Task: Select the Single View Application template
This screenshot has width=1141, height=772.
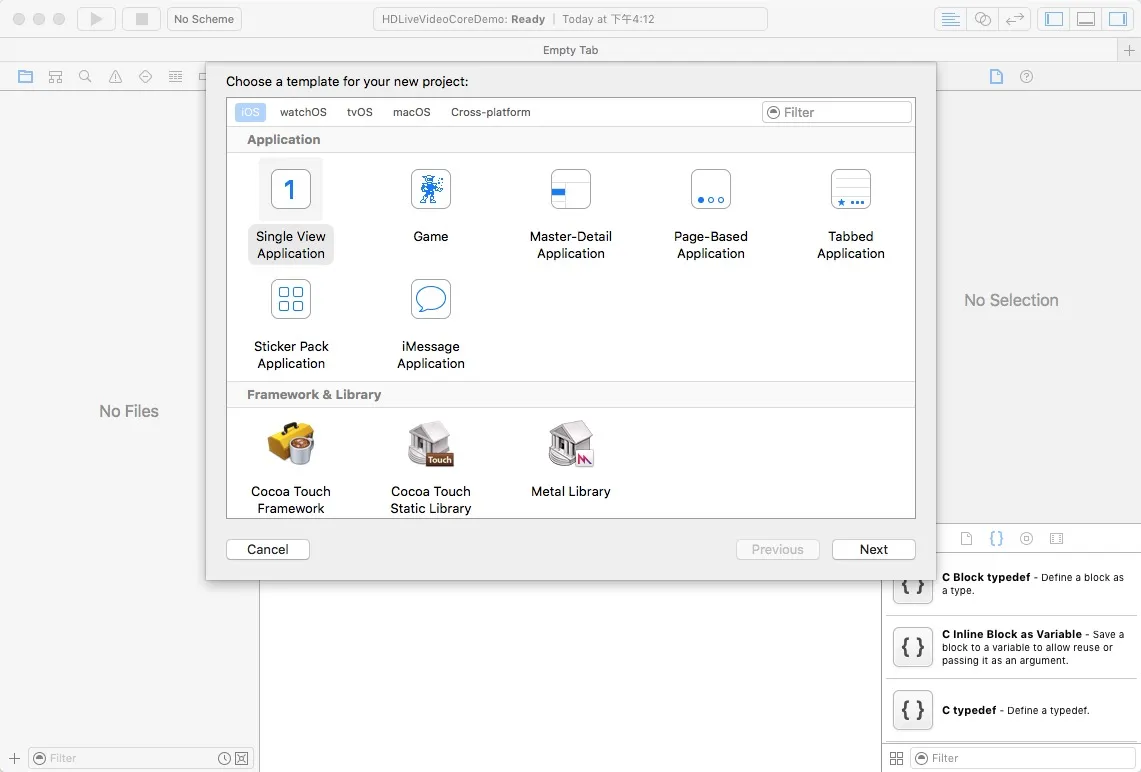Action: [290, 211]
